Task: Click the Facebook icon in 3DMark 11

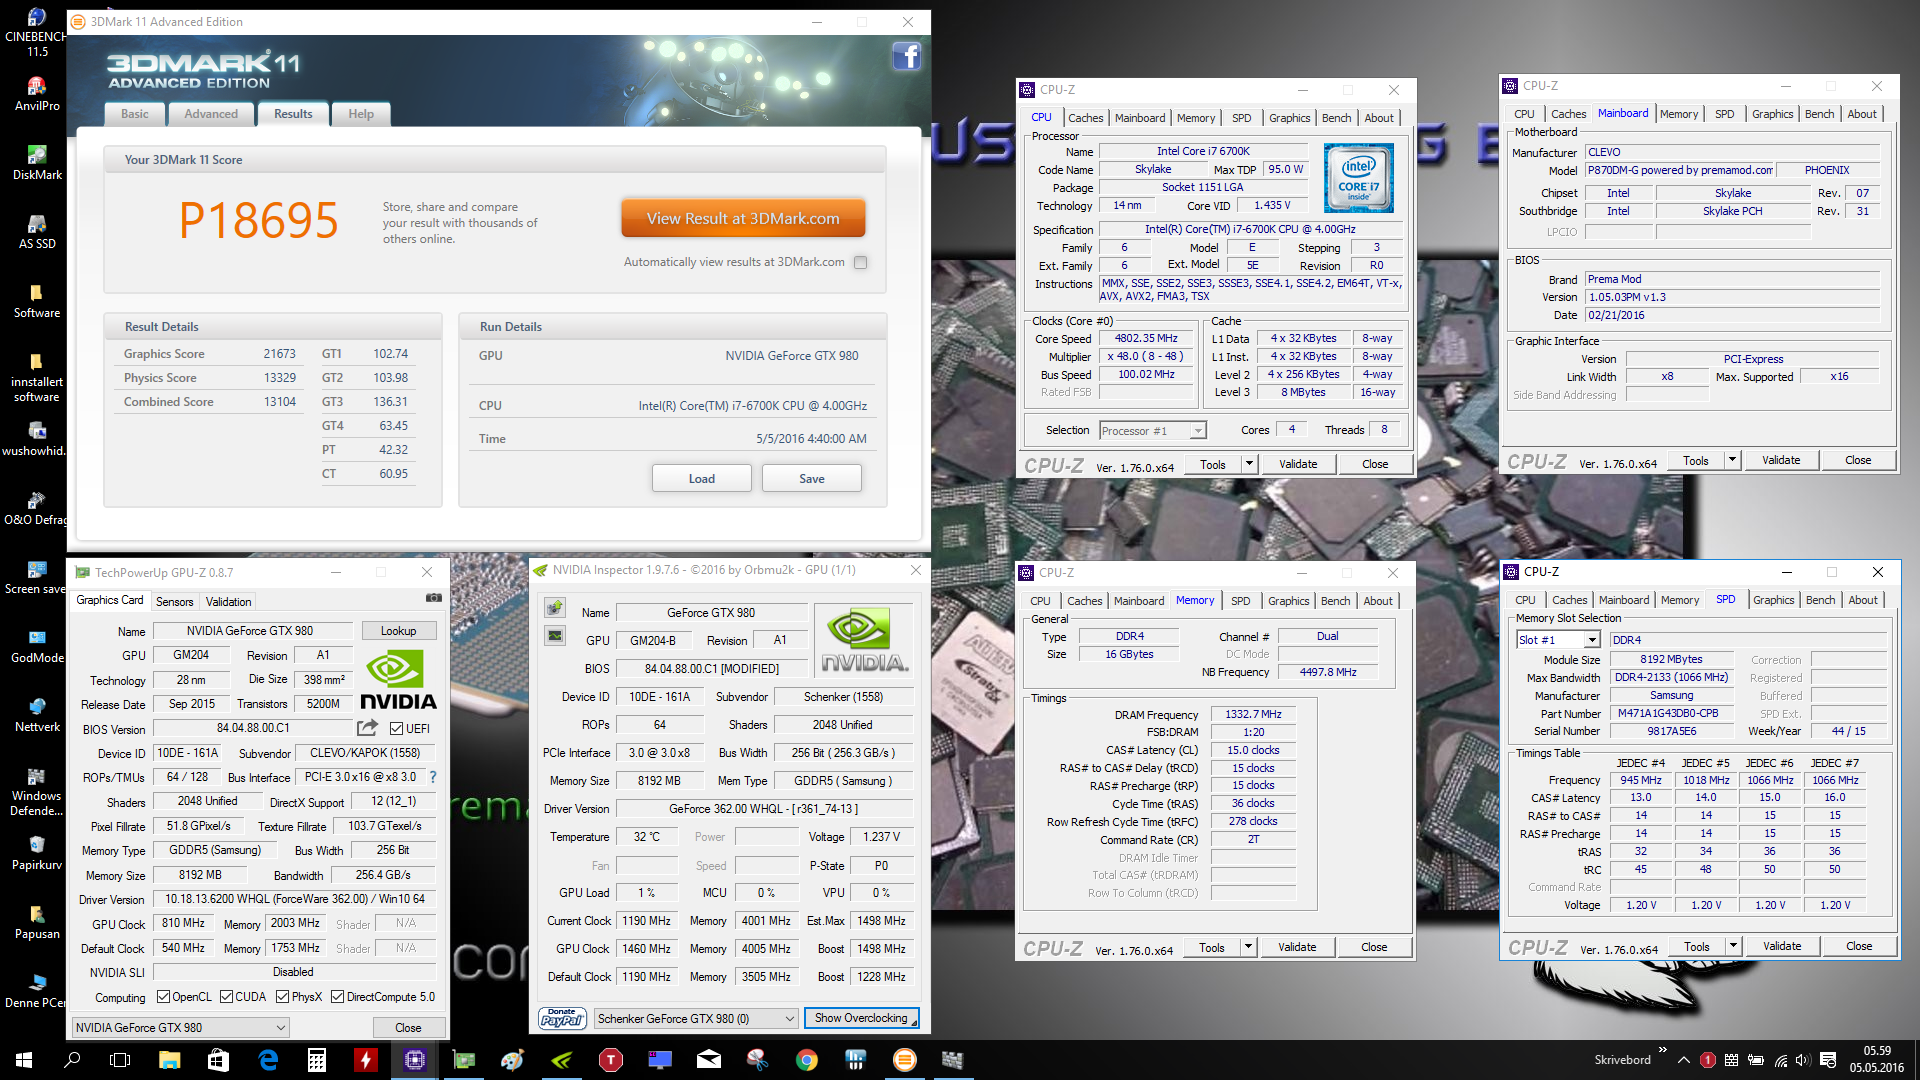Action: coord(906,57)
